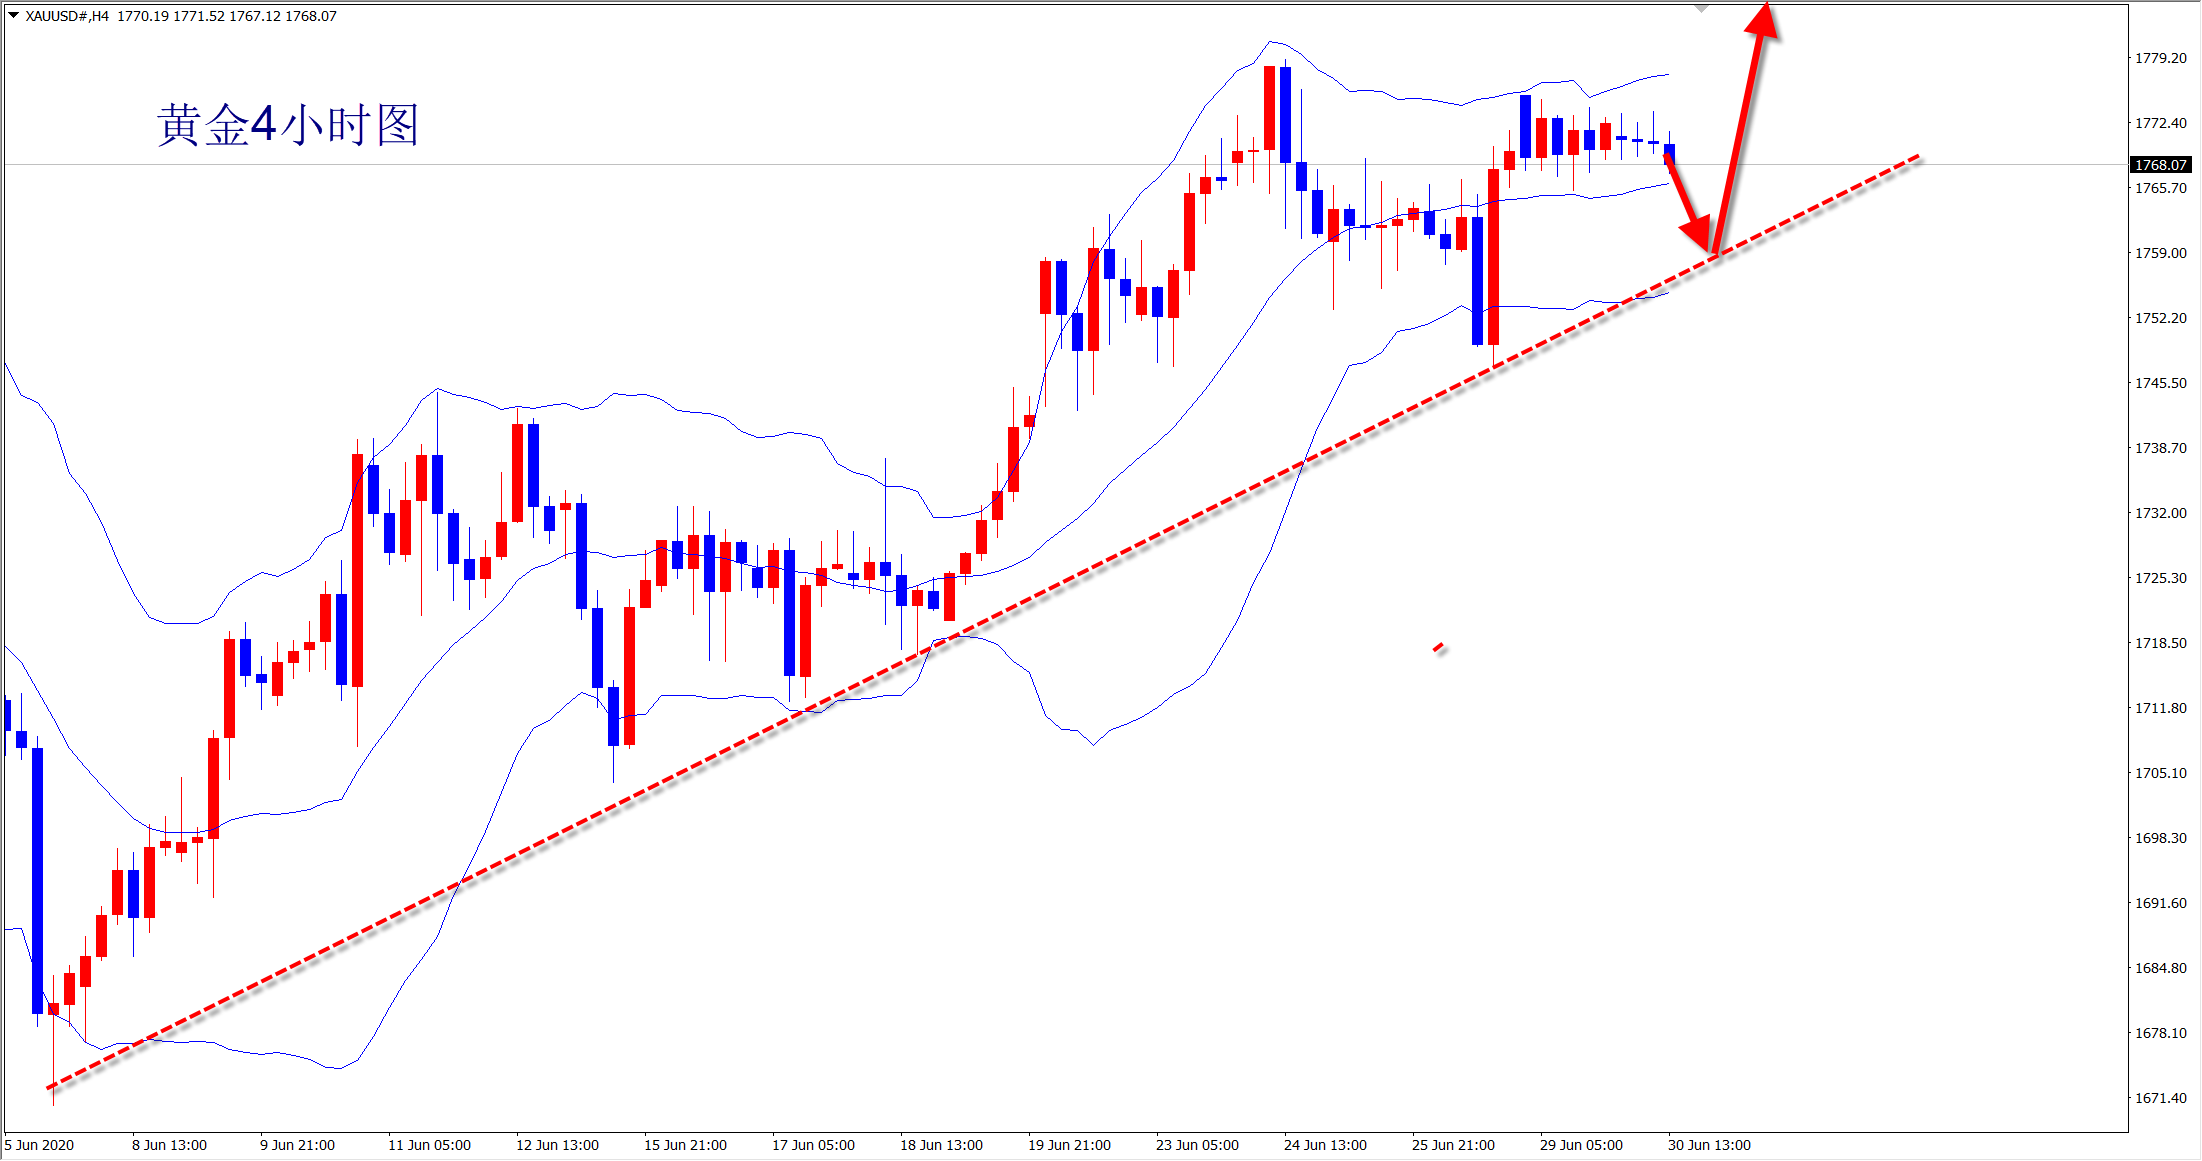
Task: Click the 1678.10 price axis label
Action: click(x=2161, y=1033)
